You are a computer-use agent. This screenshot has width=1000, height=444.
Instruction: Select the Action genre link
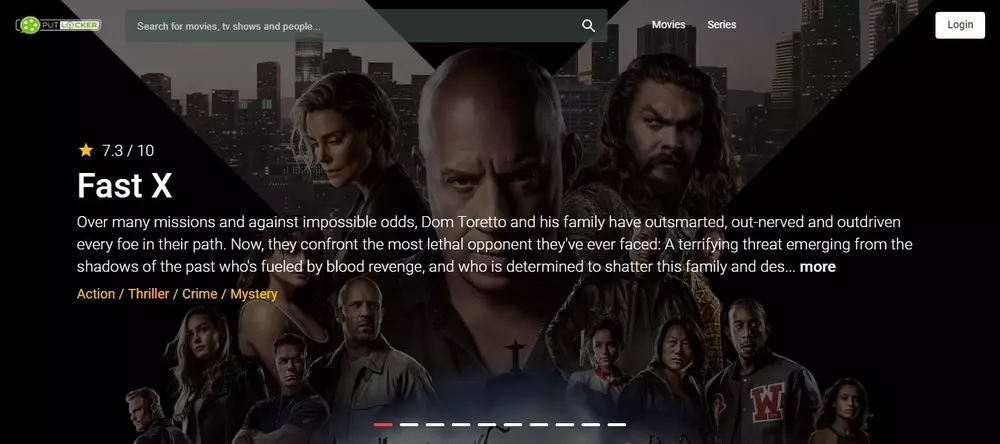[x=96, y=294]
